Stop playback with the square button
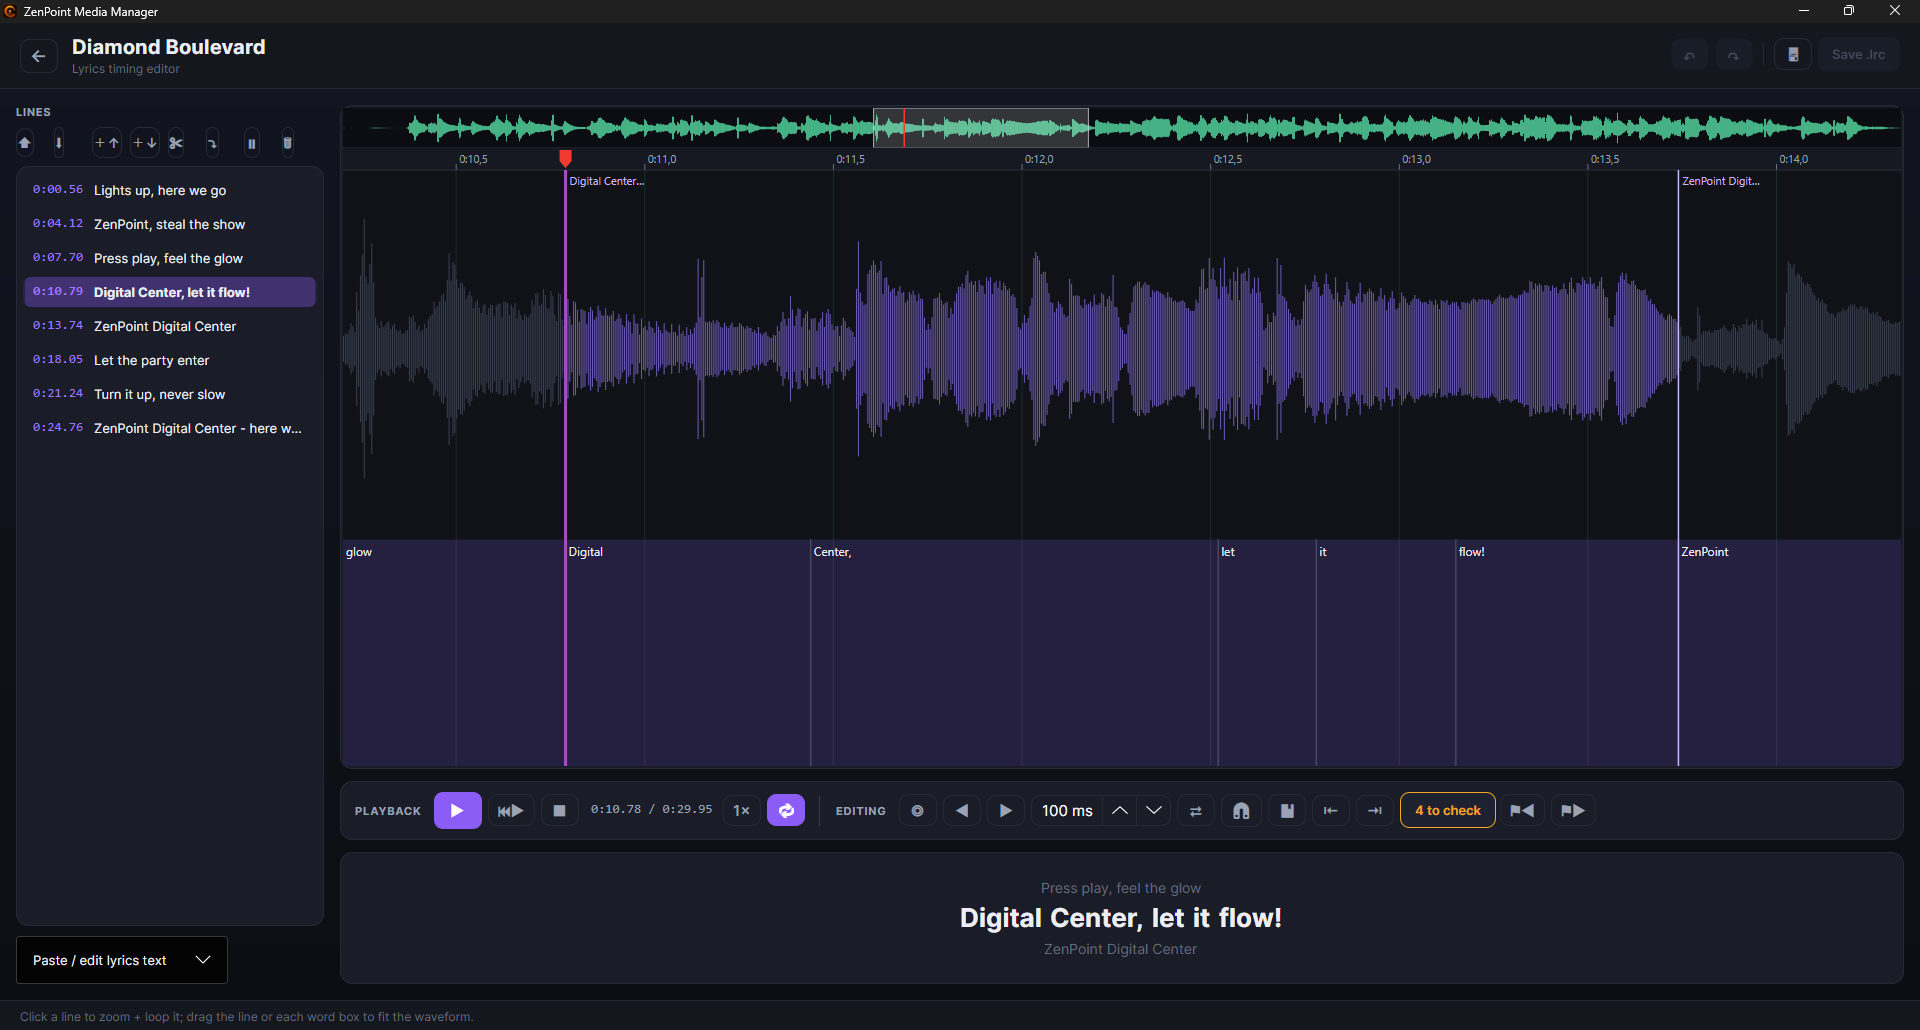1920x1030 pixels. [560, 810]
